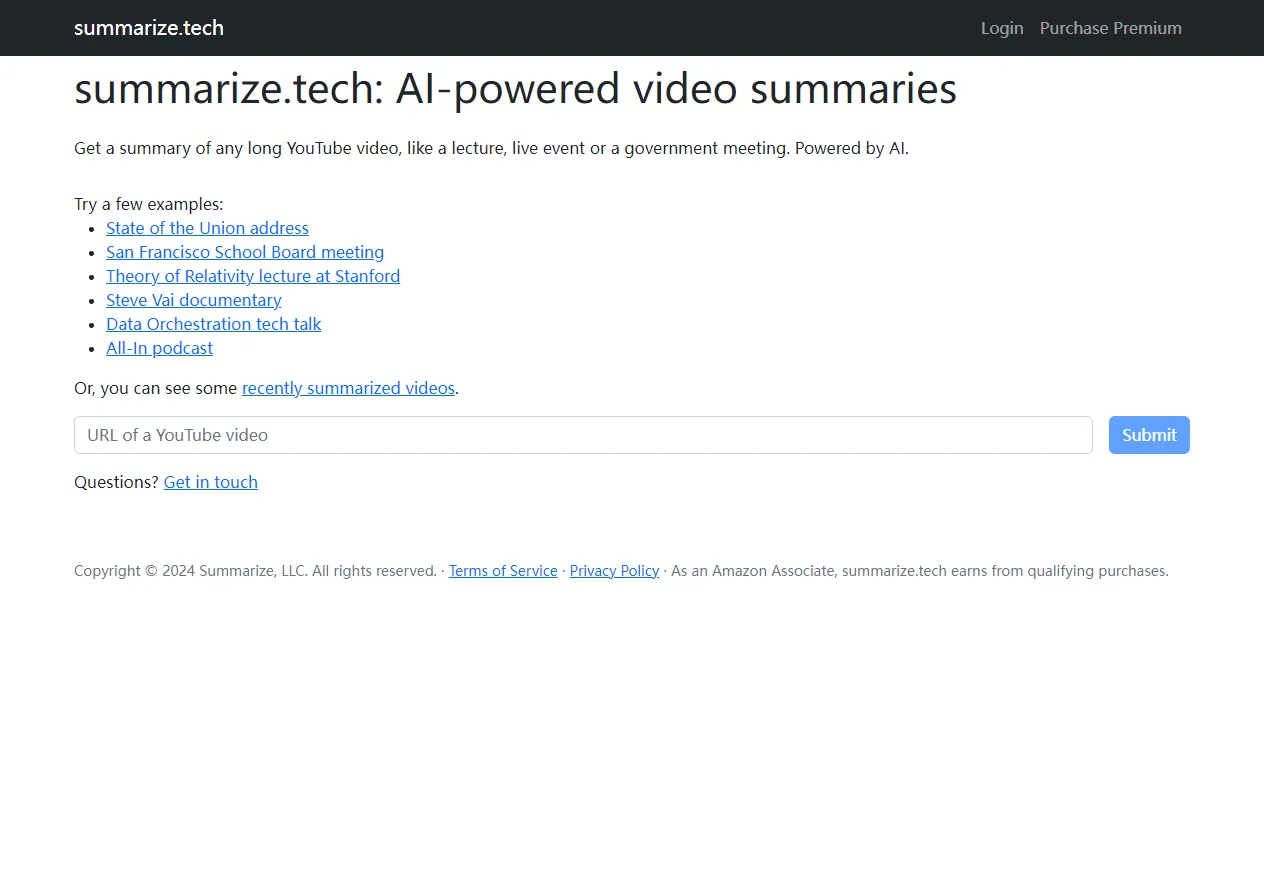1264x887 pixels.
Task: Open Steve Vai documentary example
Action: click(194, 300)
